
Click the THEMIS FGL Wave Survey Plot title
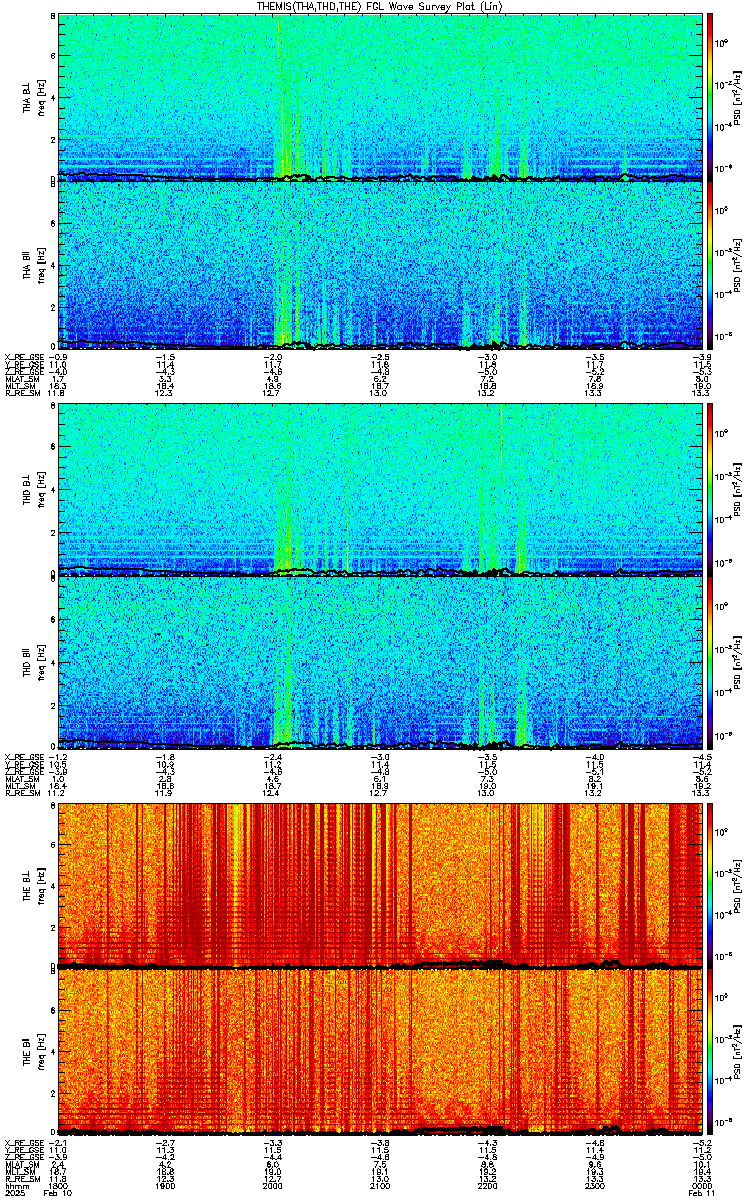click(380, 6)
